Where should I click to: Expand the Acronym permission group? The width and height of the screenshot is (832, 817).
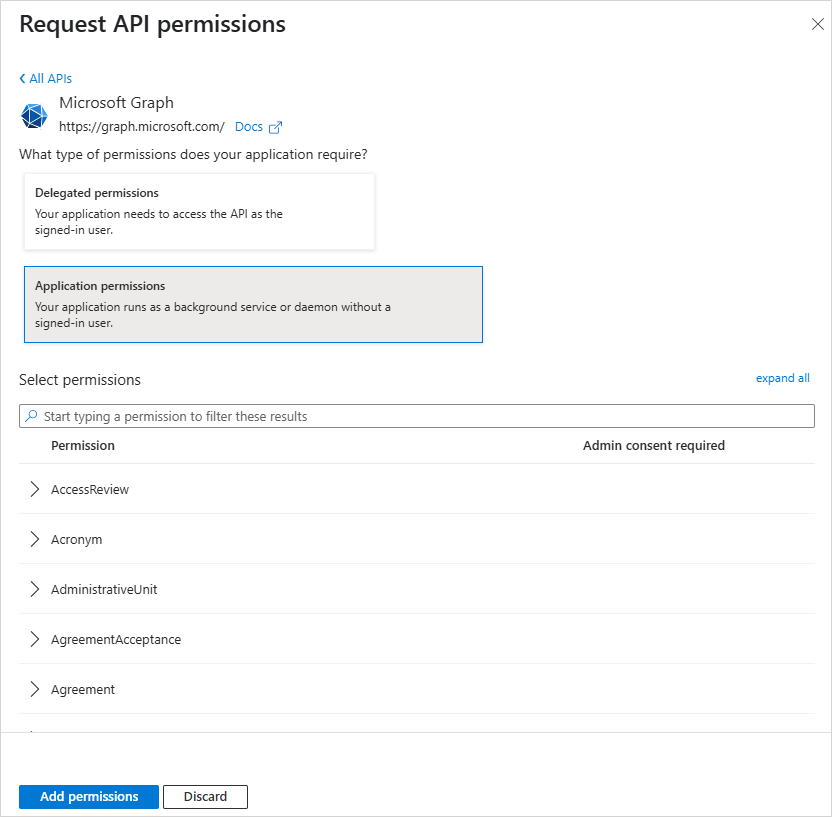[35, 539]
